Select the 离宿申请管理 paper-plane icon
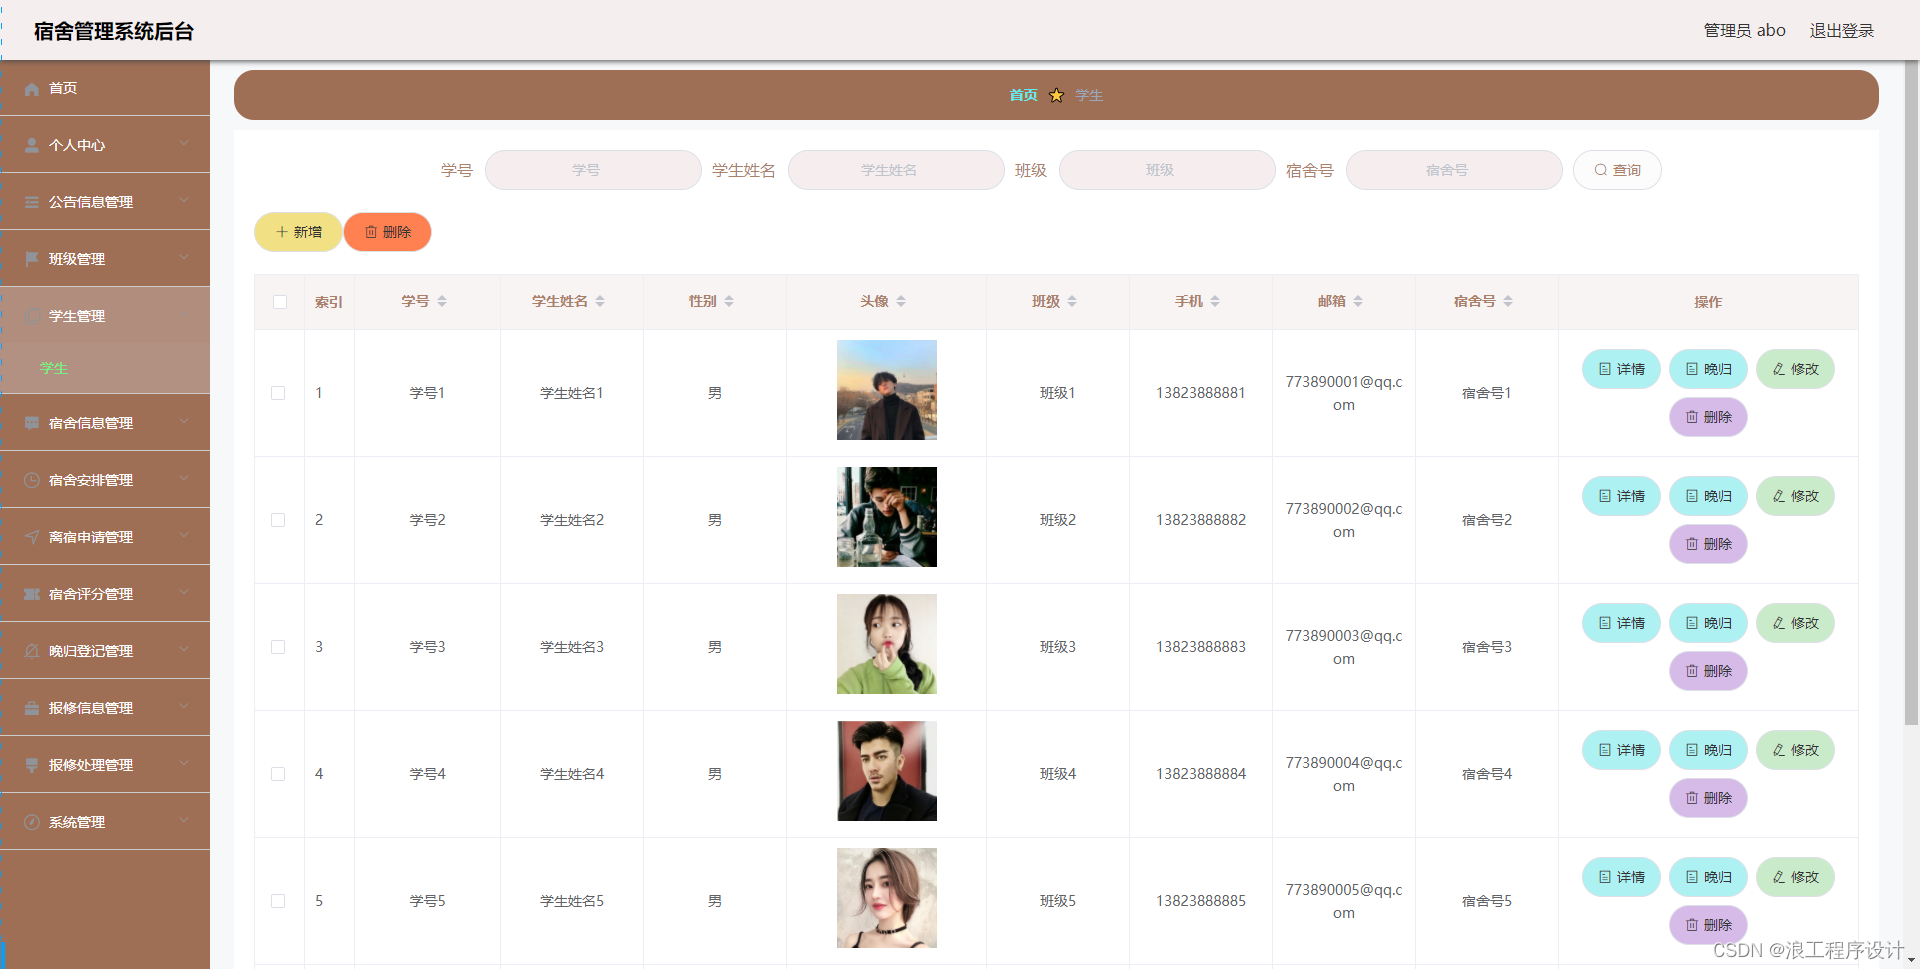 tap(31, 536)
